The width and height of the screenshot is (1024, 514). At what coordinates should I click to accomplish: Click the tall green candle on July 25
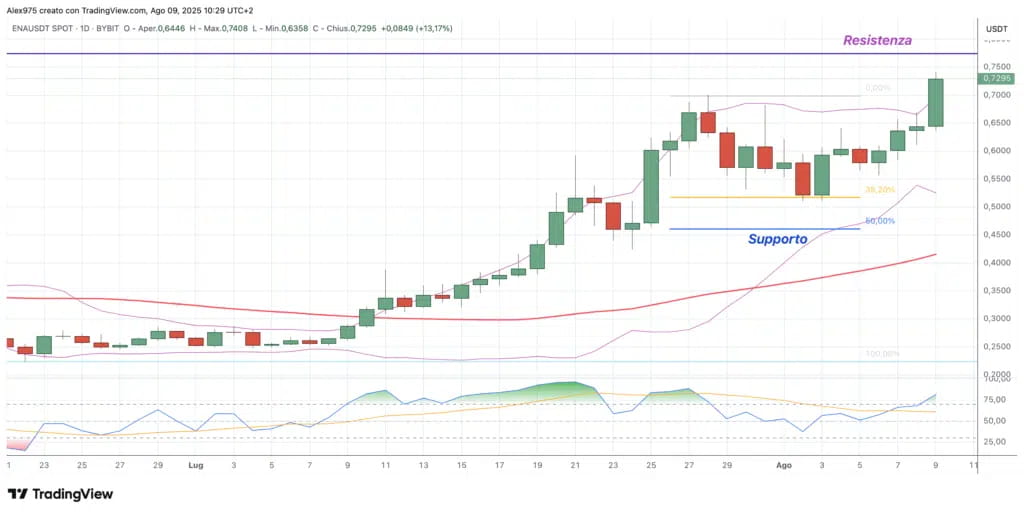point(650,186)
